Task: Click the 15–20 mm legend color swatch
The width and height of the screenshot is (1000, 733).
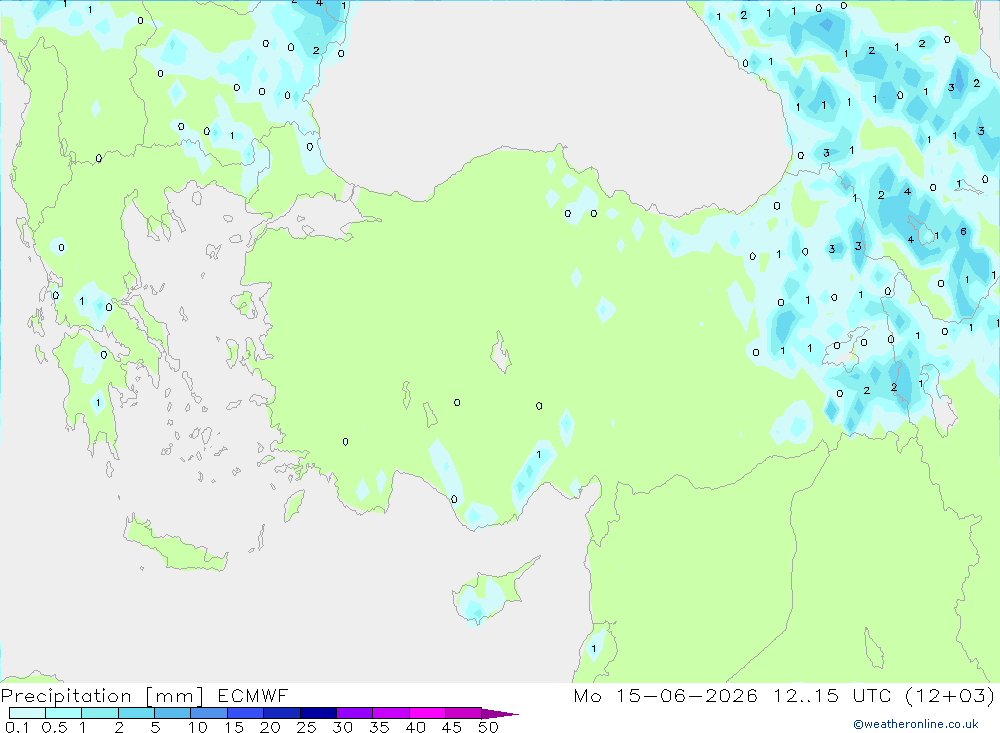Action: pyautogui.click(x=246, y=713)
